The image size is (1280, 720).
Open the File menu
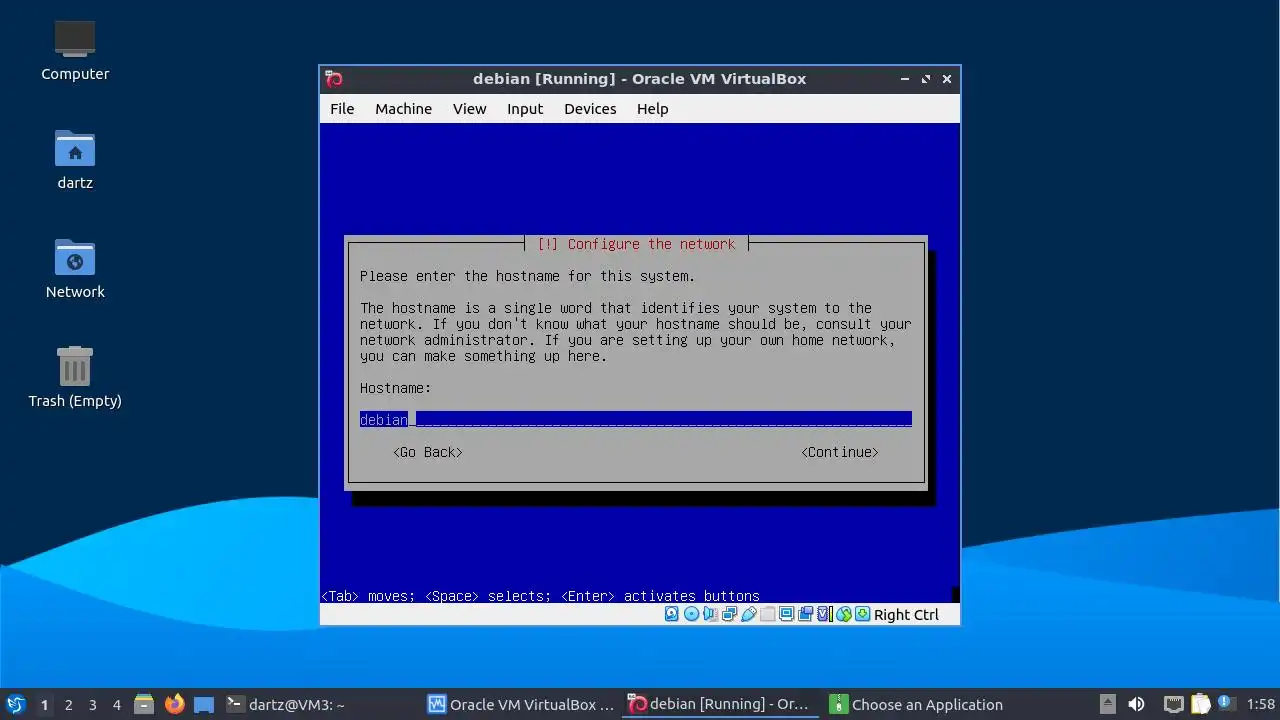(342, 109)
